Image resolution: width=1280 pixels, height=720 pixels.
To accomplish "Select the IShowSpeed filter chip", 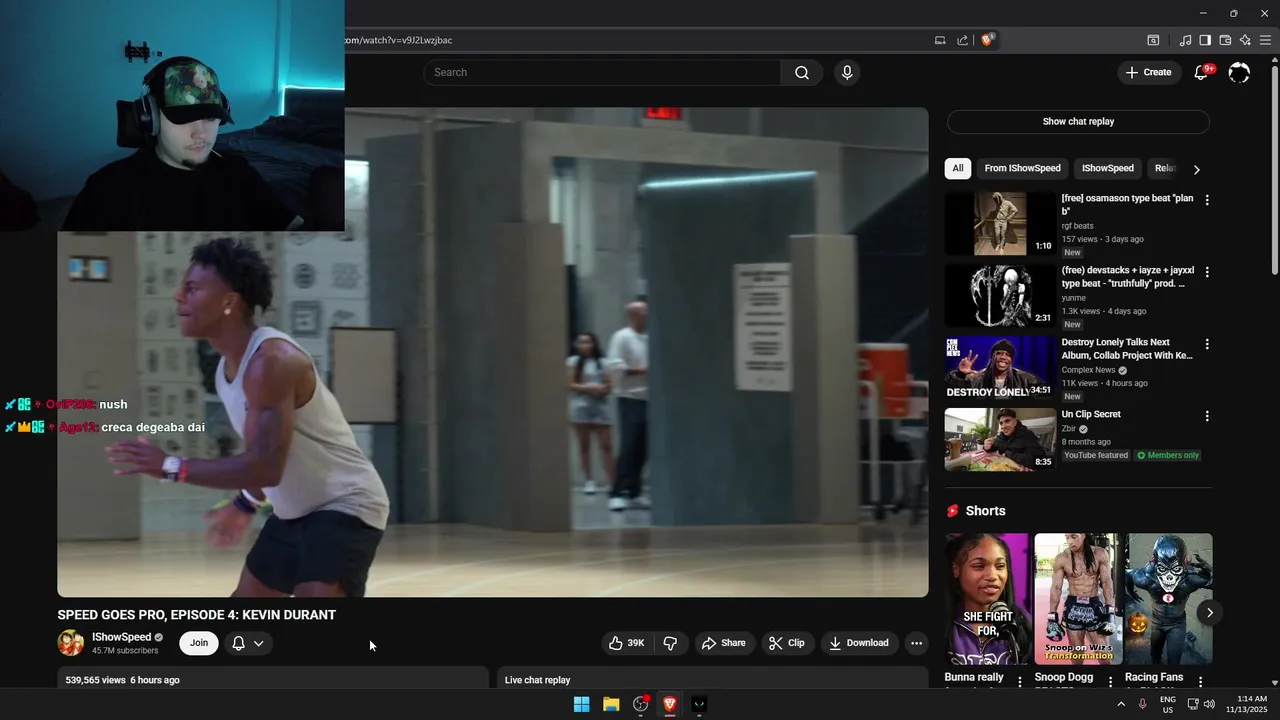I will (1107, 168).
